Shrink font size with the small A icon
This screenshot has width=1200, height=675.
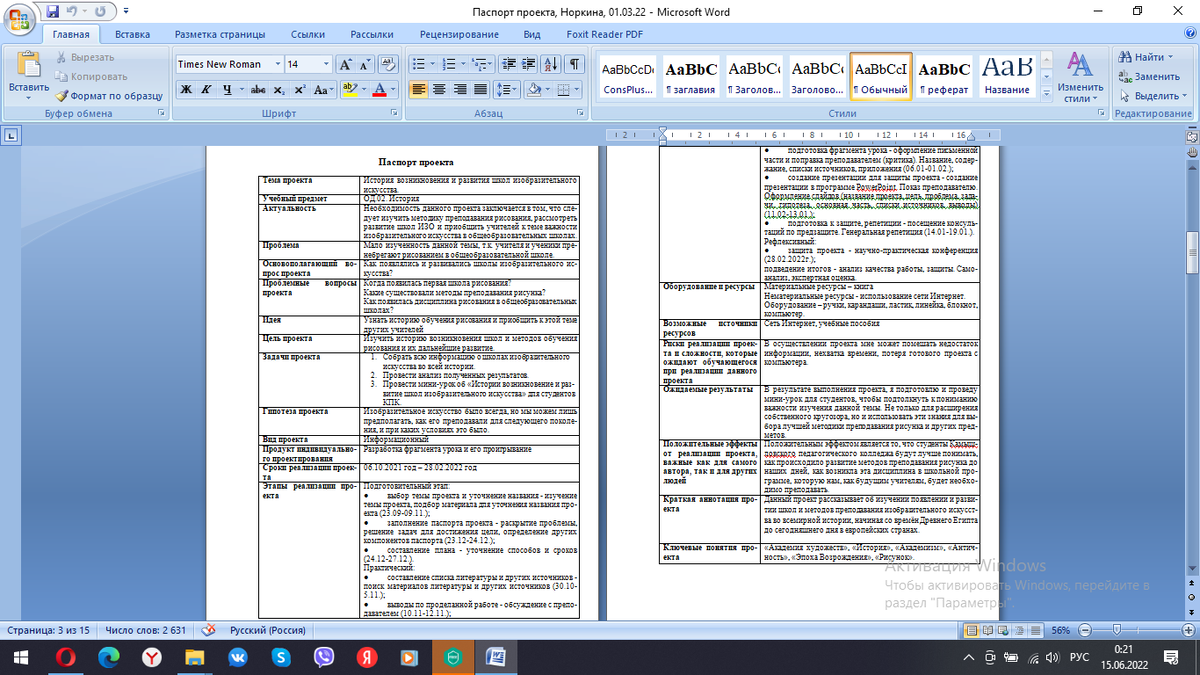click(364, 64)
